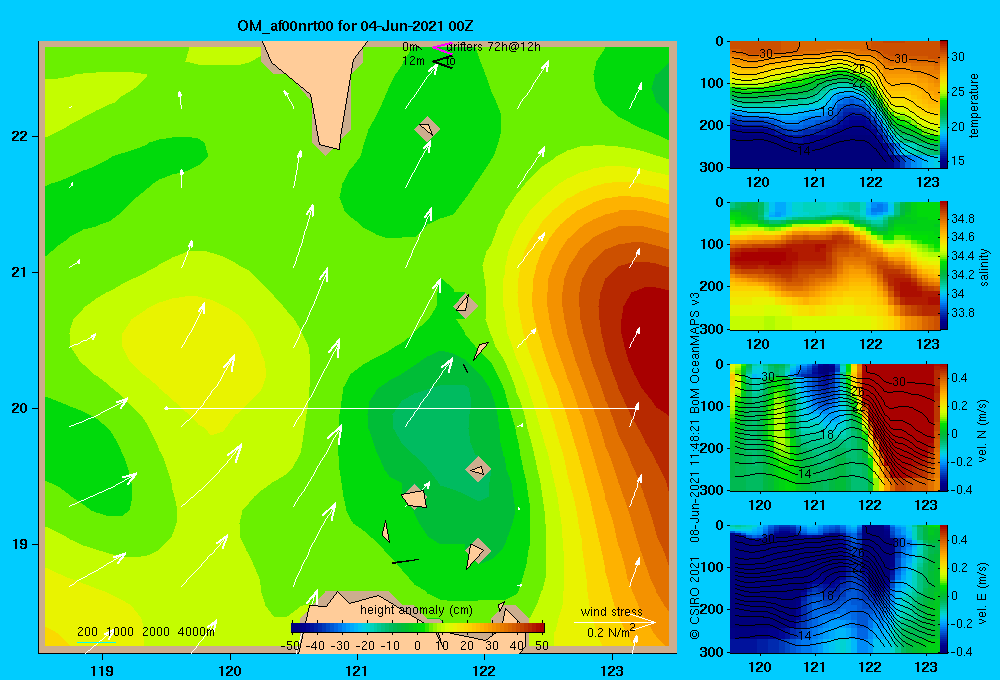Click latitude label '21' on the main map
This screenshot has width=1000, height=680.
point(20,272)
